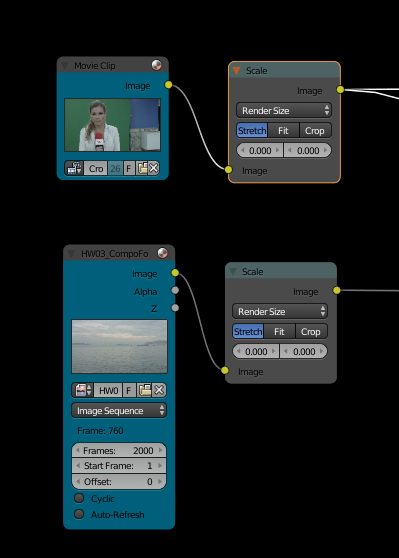
Task: Click Y offset field in top Scale node
Action: 308,151
